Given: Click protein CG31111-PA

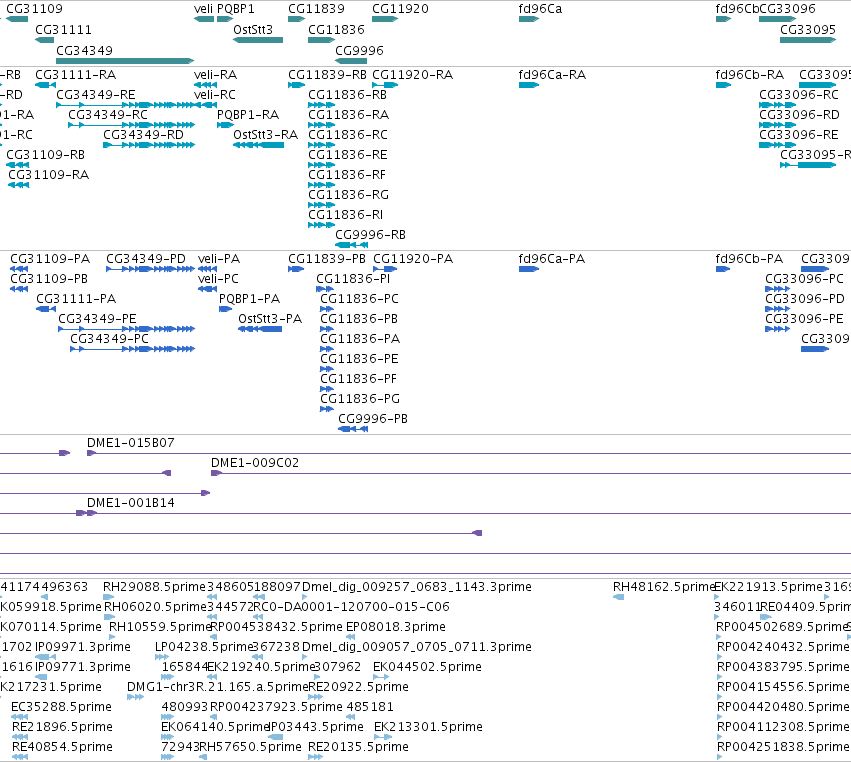Looking at the screenshot, I should pyautogui.click(x=76, y=299).
